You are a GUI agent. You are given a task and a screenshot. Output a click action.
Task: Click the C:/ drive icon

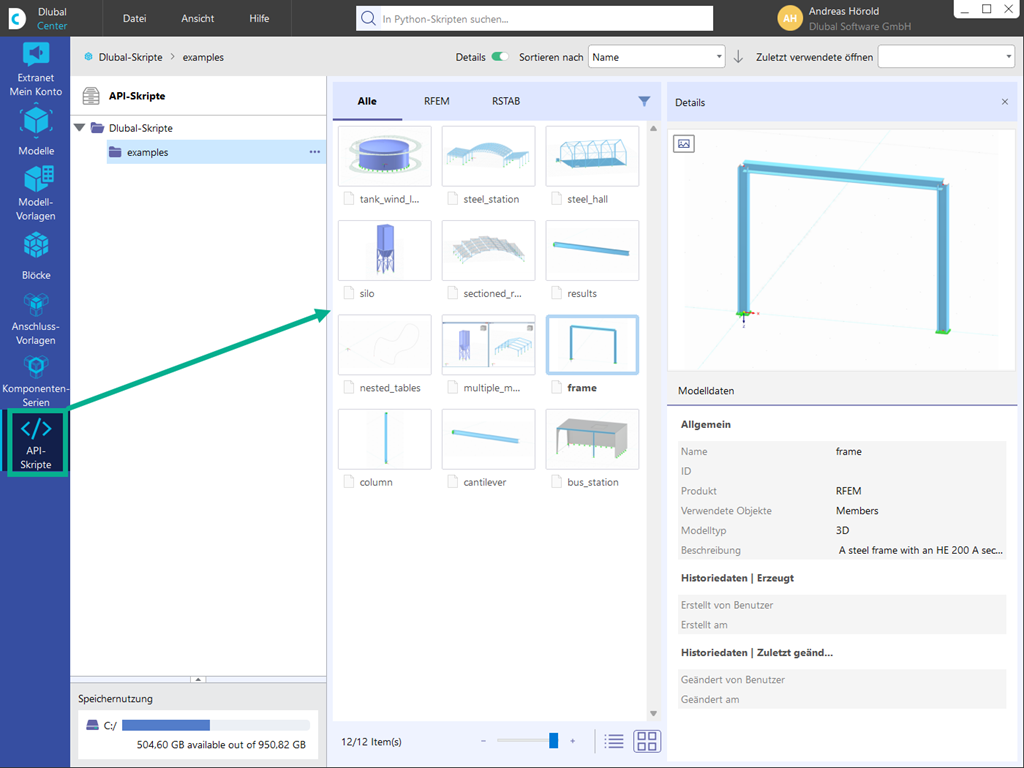click(x=93, y=726)
